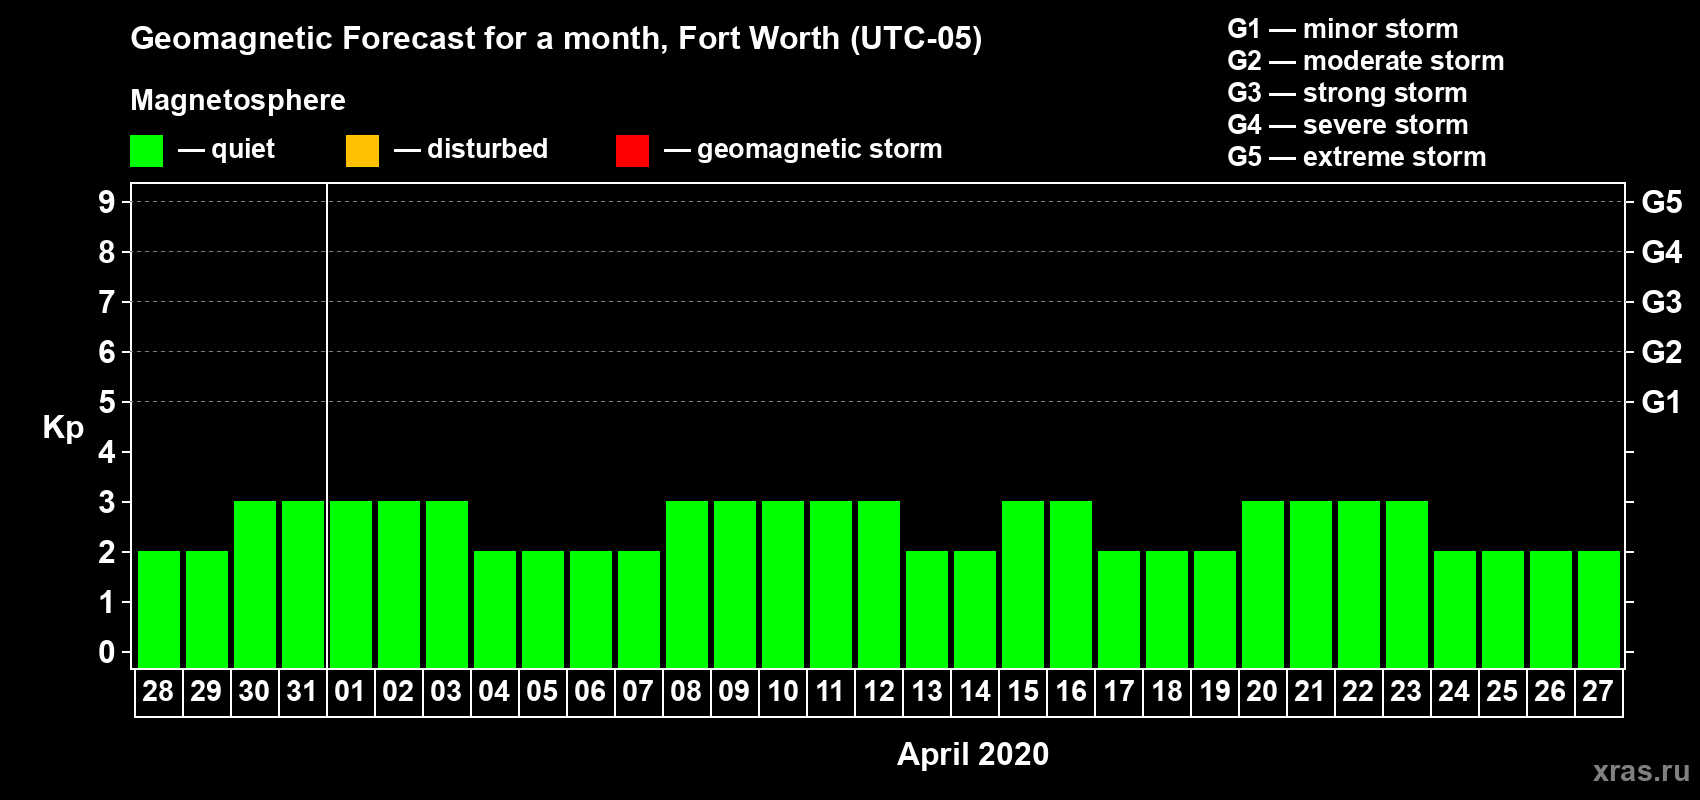The height and width of the screenshot is (800, 1700).
Task: Click the green bar above date 10
Action: [x=783, y=584]
